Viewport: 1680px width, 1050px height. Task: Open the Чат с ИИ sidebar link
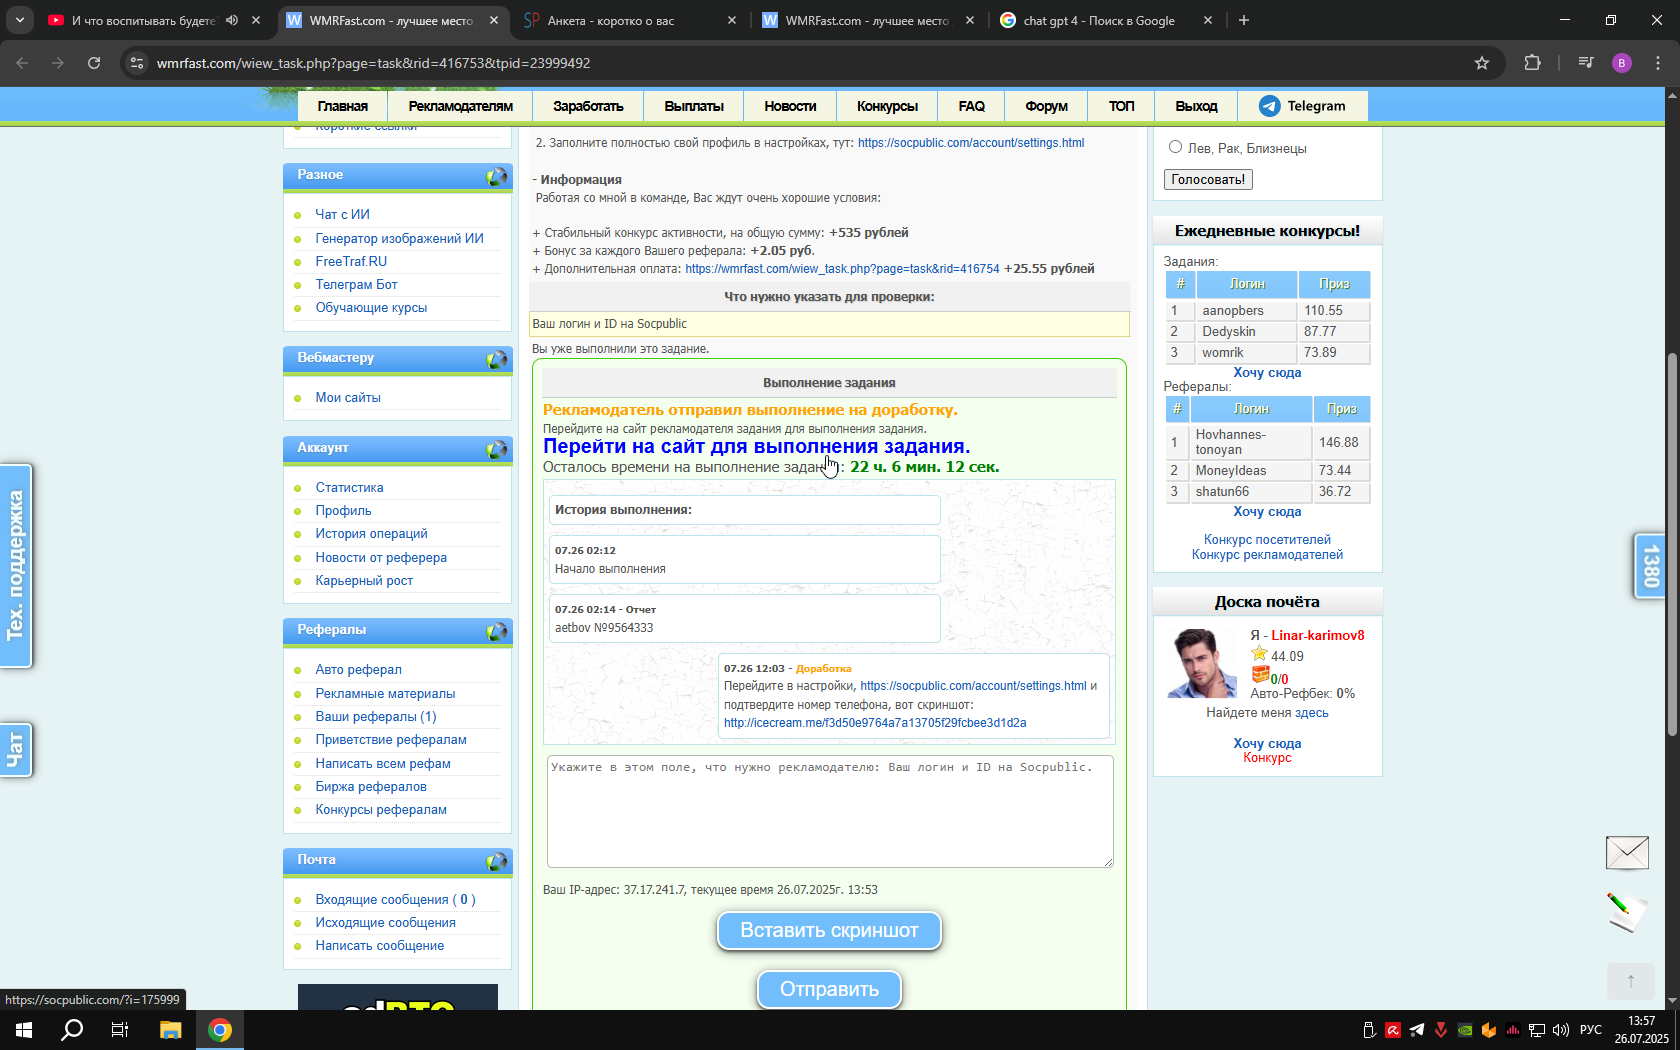(x=342, y=214)
